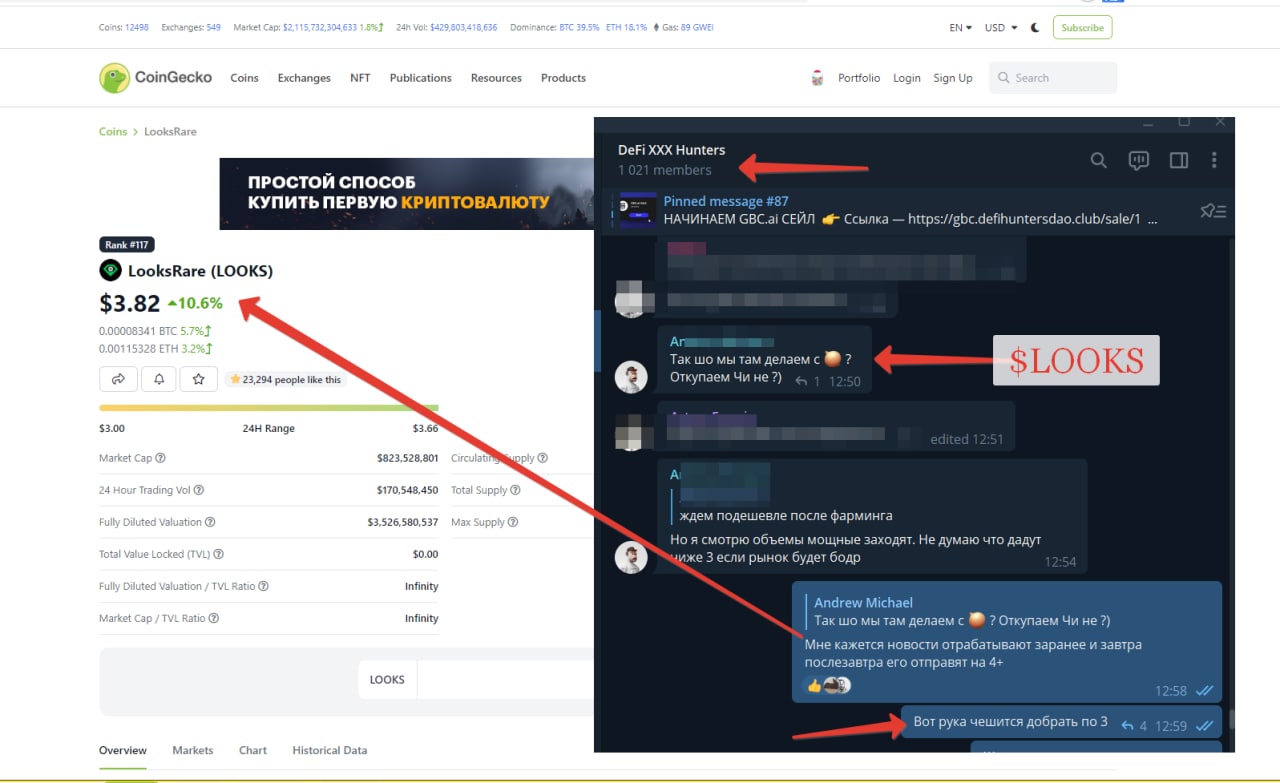This screenshot has width=1280, height=783.
Task: Open the NFT menu
Action: click(x=360, y=78)
